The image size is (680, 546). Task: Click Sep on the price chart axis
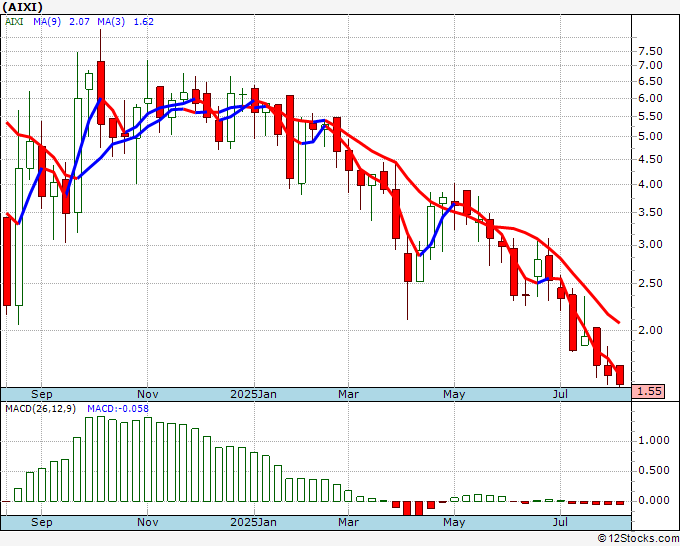click(x=42, y=394)
